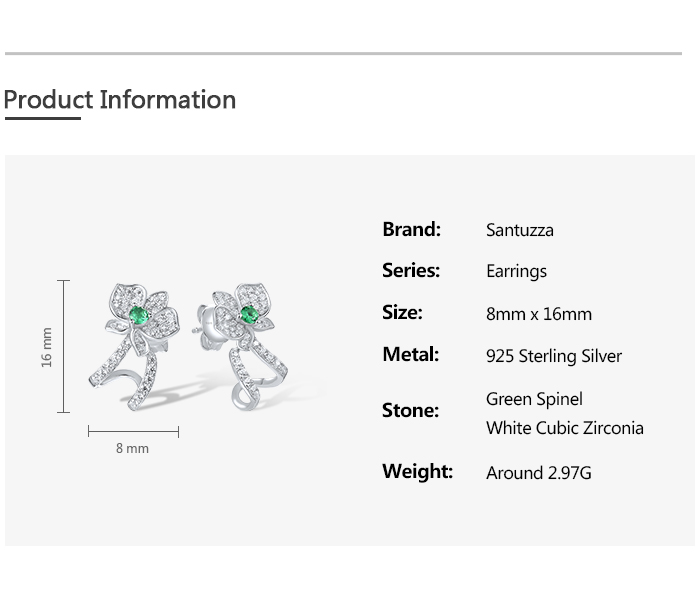
Task: Click the Brand label
Action: tap(411, 229)
